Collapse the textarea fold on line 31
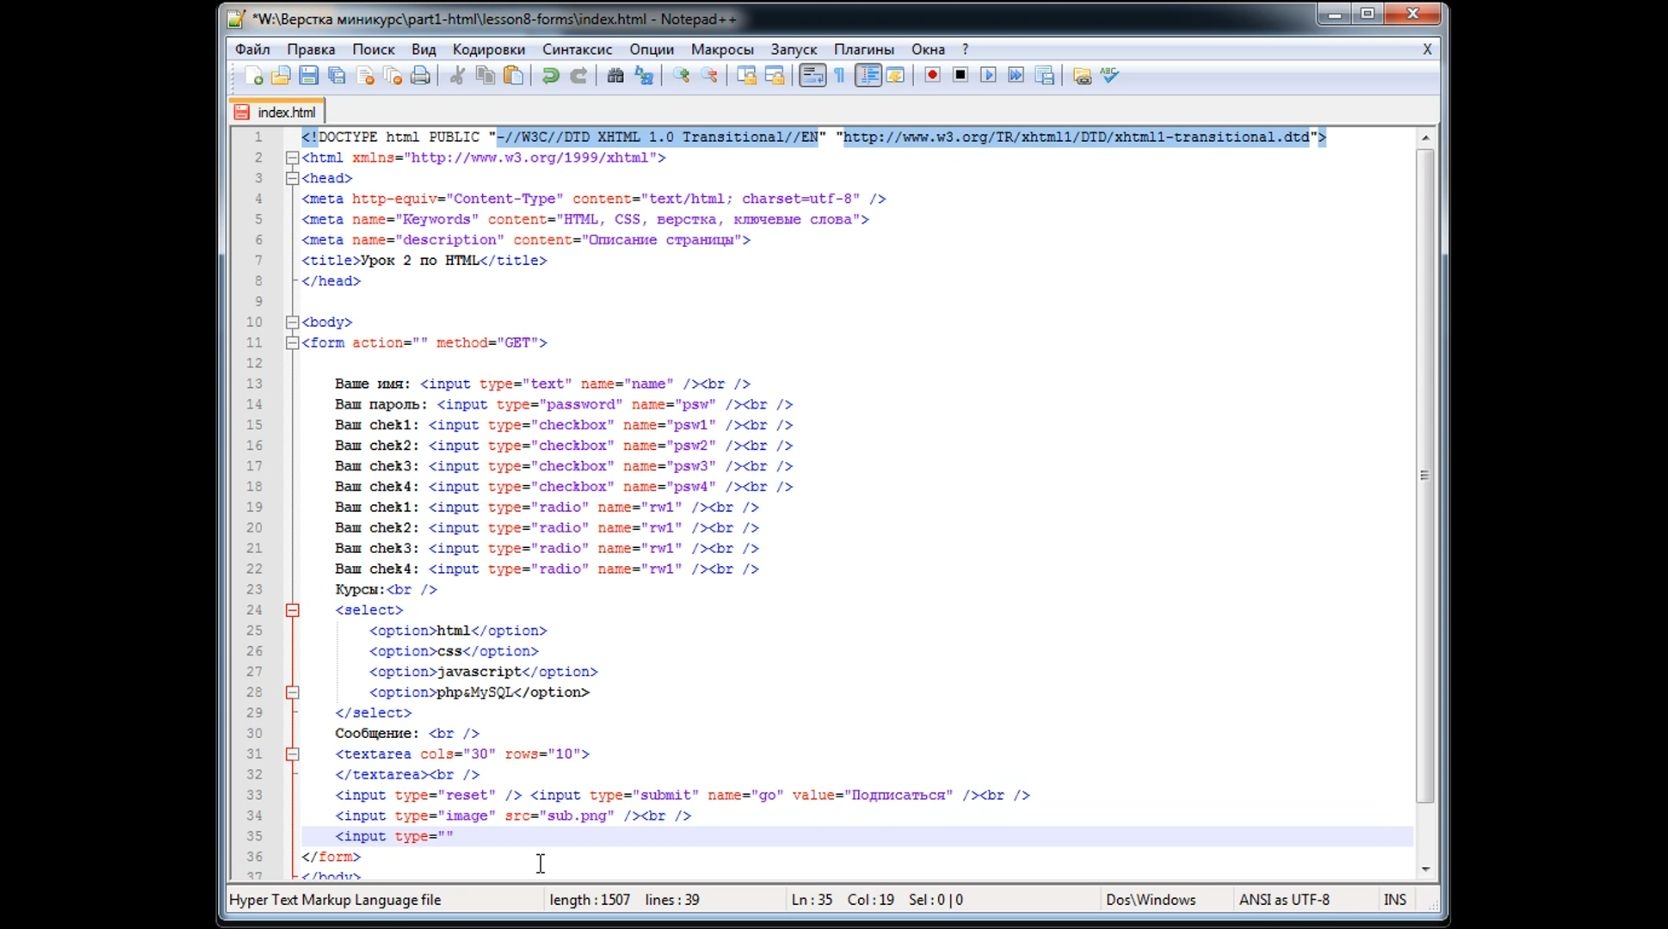Image resolution: width=1668 pixels, height=929 pixels. tap(292, 754)
